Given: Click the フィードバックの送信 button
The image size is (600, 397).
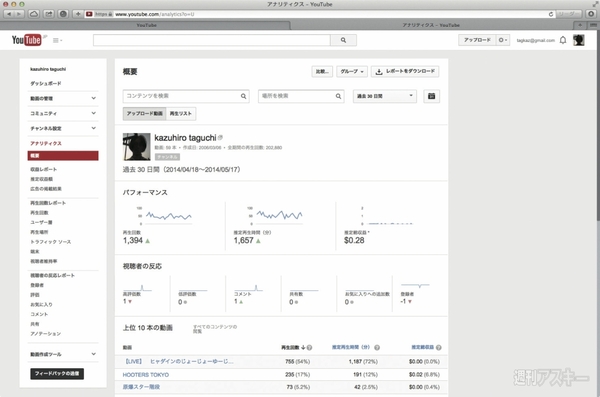Looking at the screenshot, I should (x=57, y=374).
